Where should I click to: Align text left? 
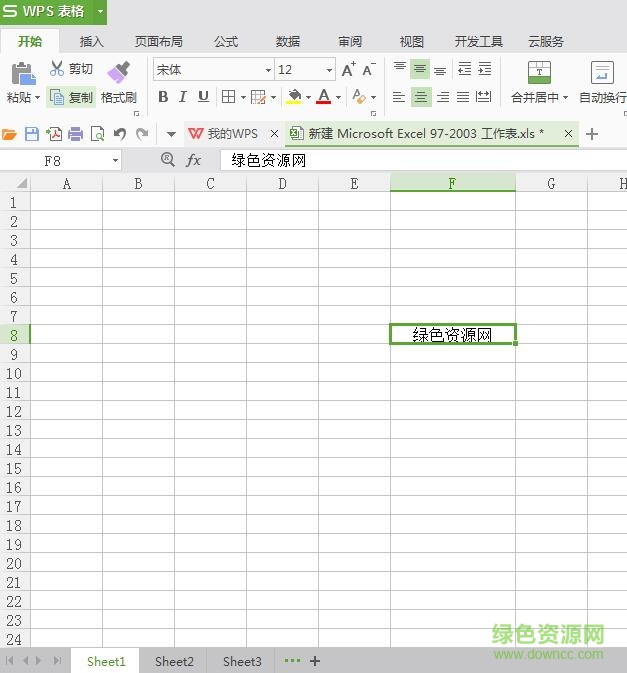[399, 97]
